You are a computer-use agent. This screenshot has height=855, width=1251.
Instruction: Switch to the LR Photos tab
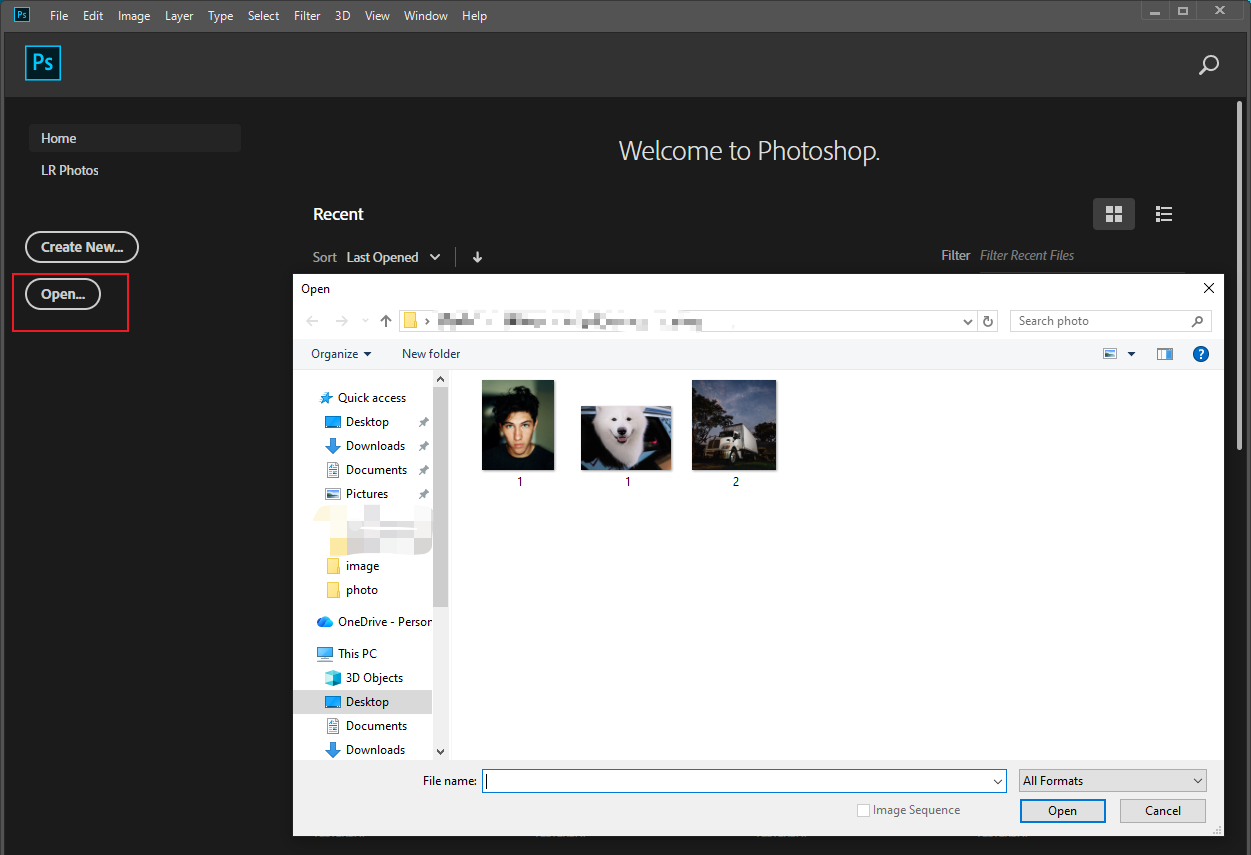click(x=69, y=170)
